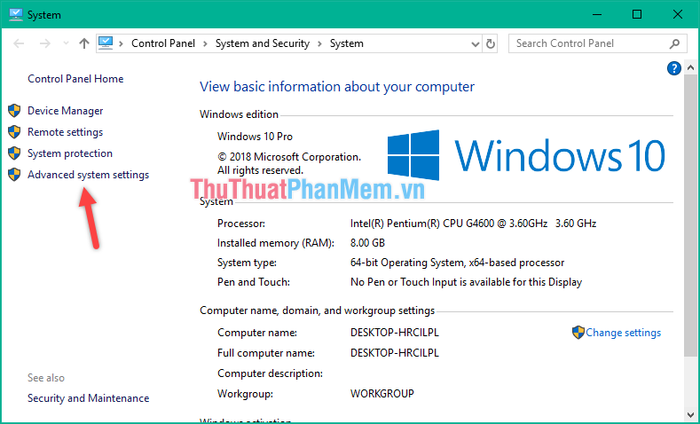Go up one level with Up arrow

pyautogui.click(x=84, y=44)
